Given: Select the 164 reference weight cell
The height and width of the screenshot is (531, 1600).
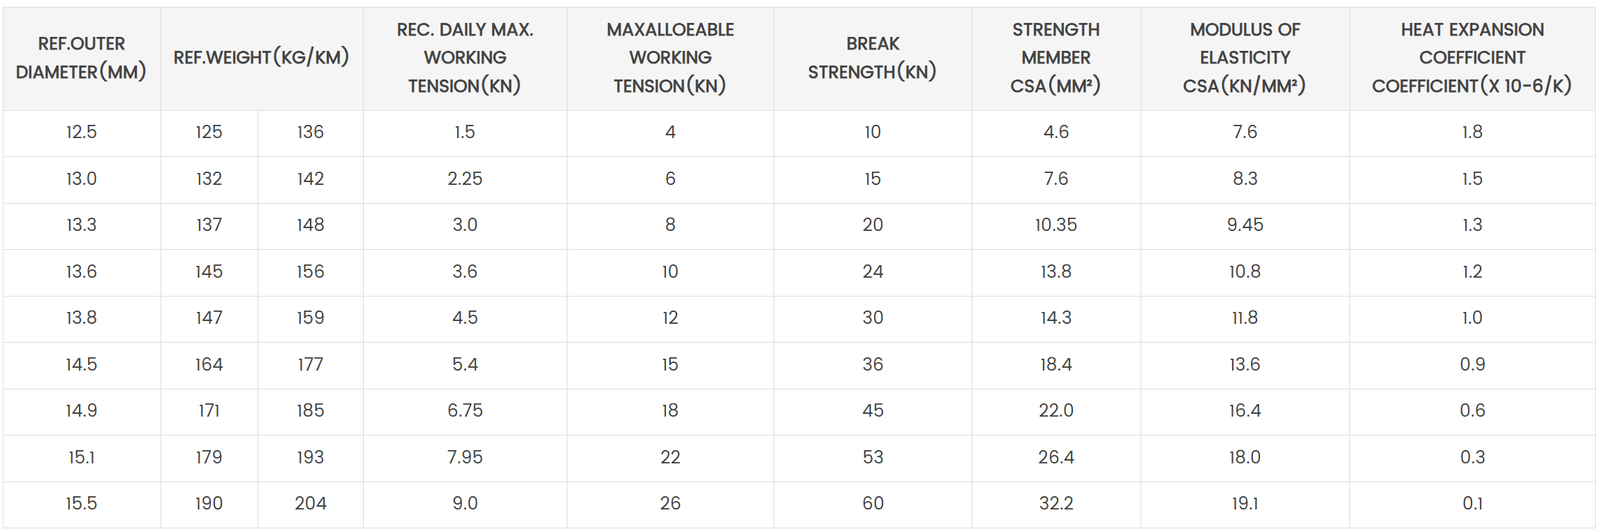Looking at the screenshot, I should [209, 365].
